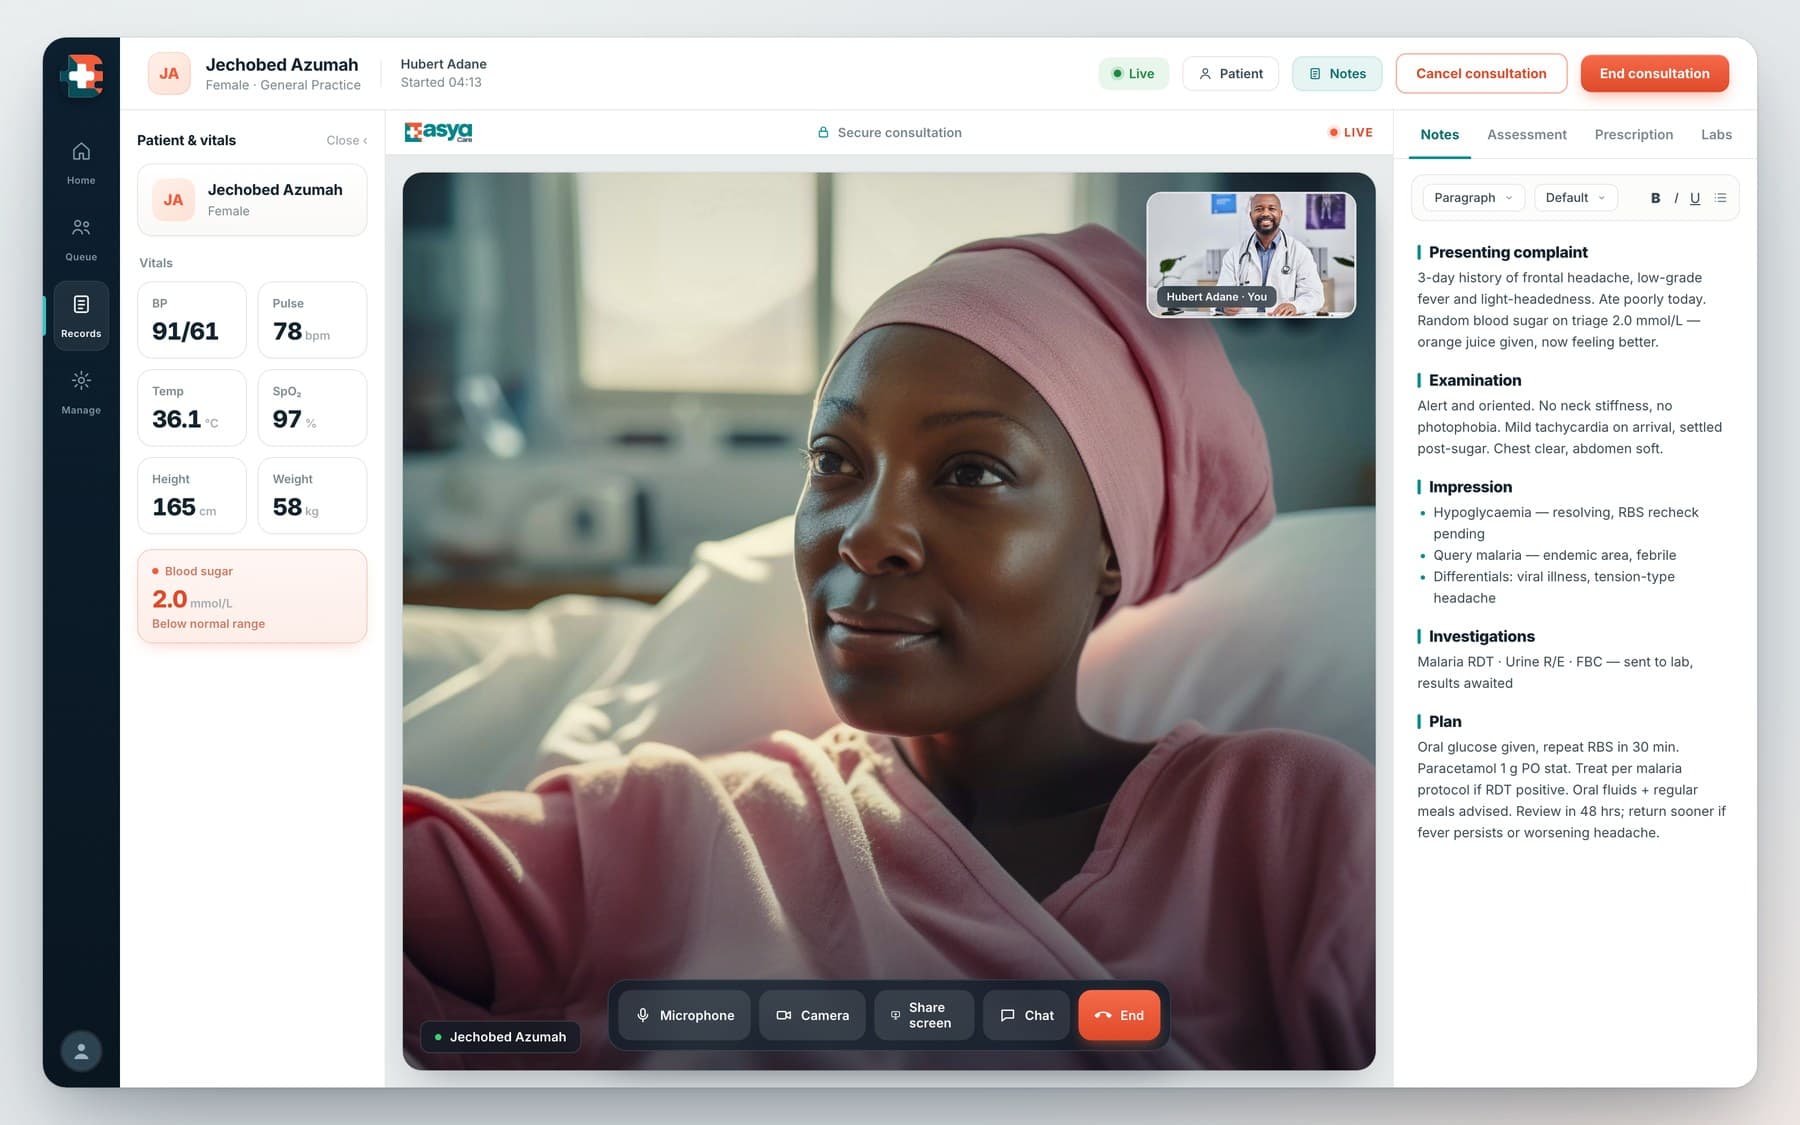Viewport: 1800px width, 1125px height.
Task: Click the End consultation button
Action: pyautogui.click(x=1655, y=74)
